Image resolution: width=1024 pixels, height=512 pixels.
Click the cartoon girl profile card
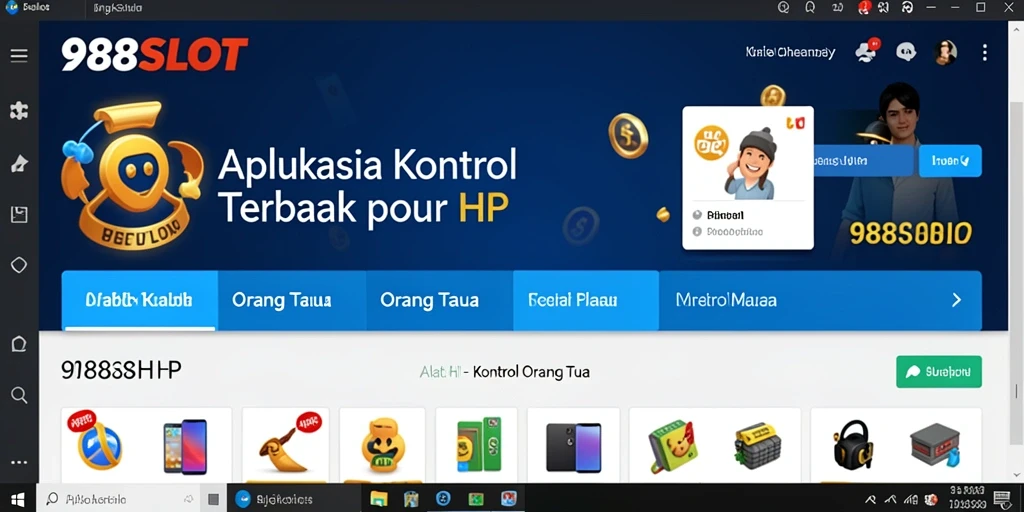[x=748, y=178]
